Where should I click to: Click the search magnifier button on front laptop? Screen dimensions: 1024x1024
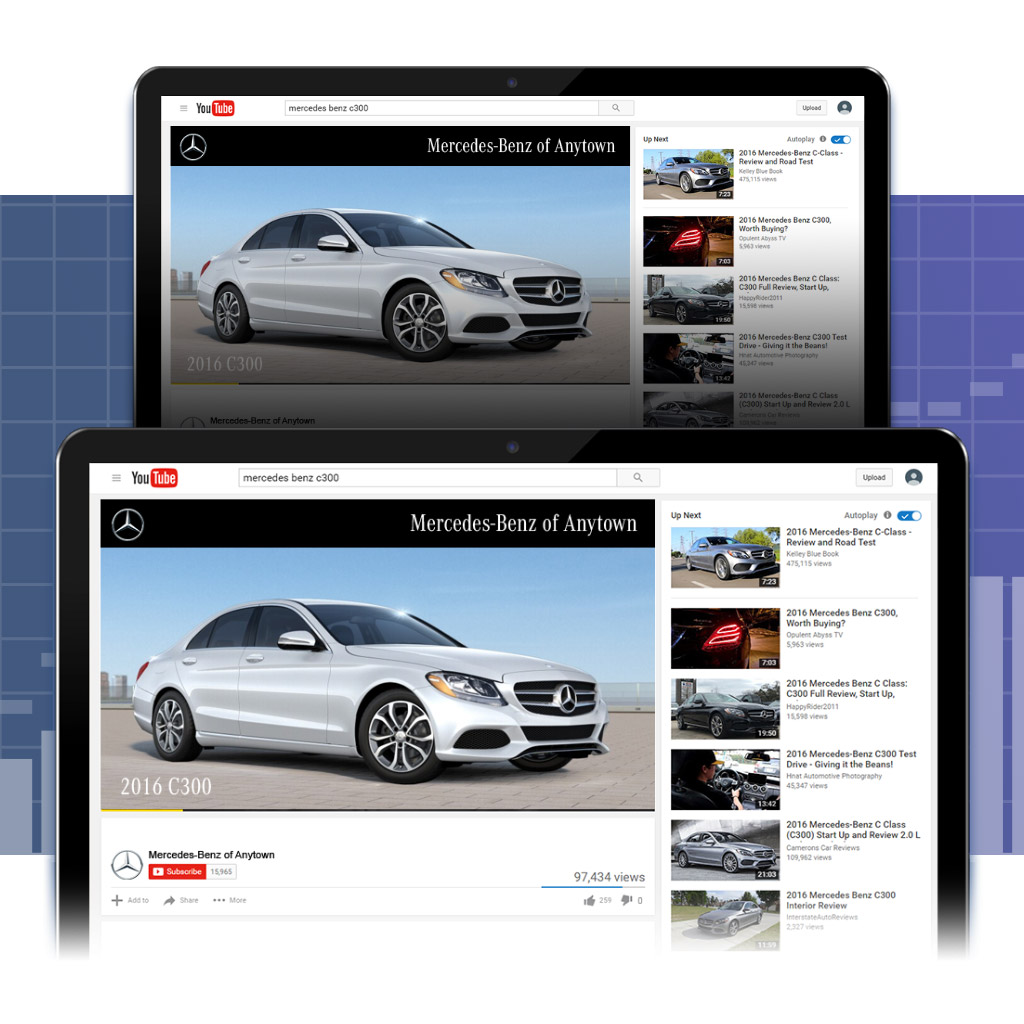tap(638, 478)
